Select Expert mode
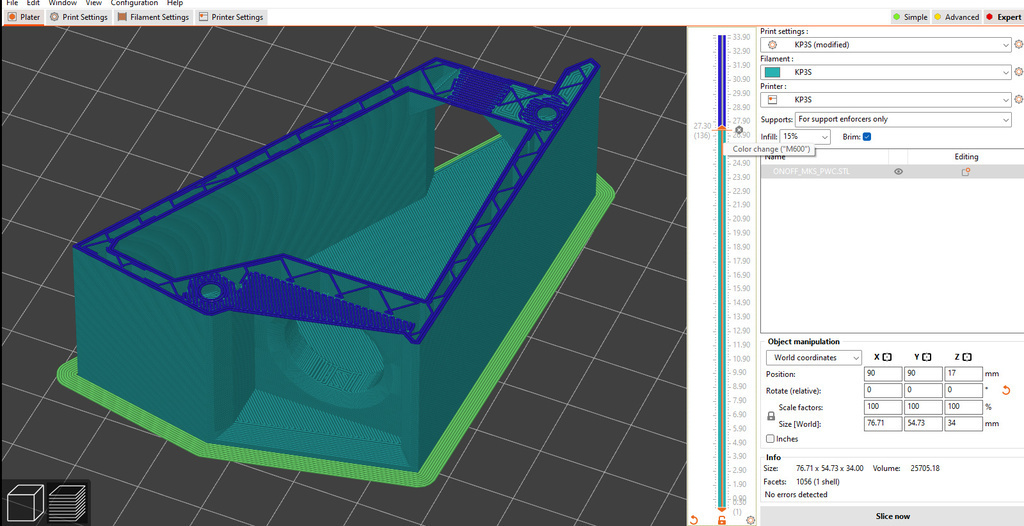This screenshot has width=1024, height=526. 1003,17
